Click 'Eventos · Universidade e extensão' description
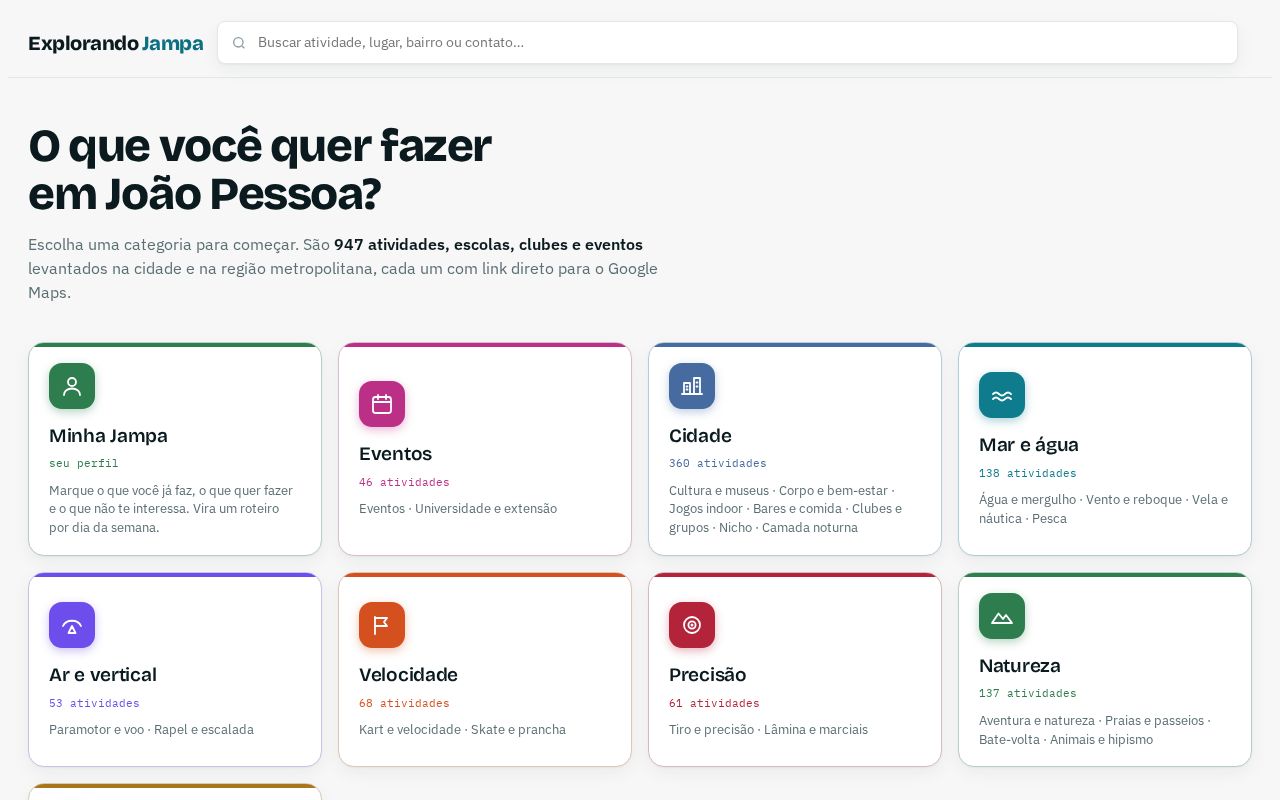The width and height of the screenshot is (1280, 800). [x=458, y=509]
